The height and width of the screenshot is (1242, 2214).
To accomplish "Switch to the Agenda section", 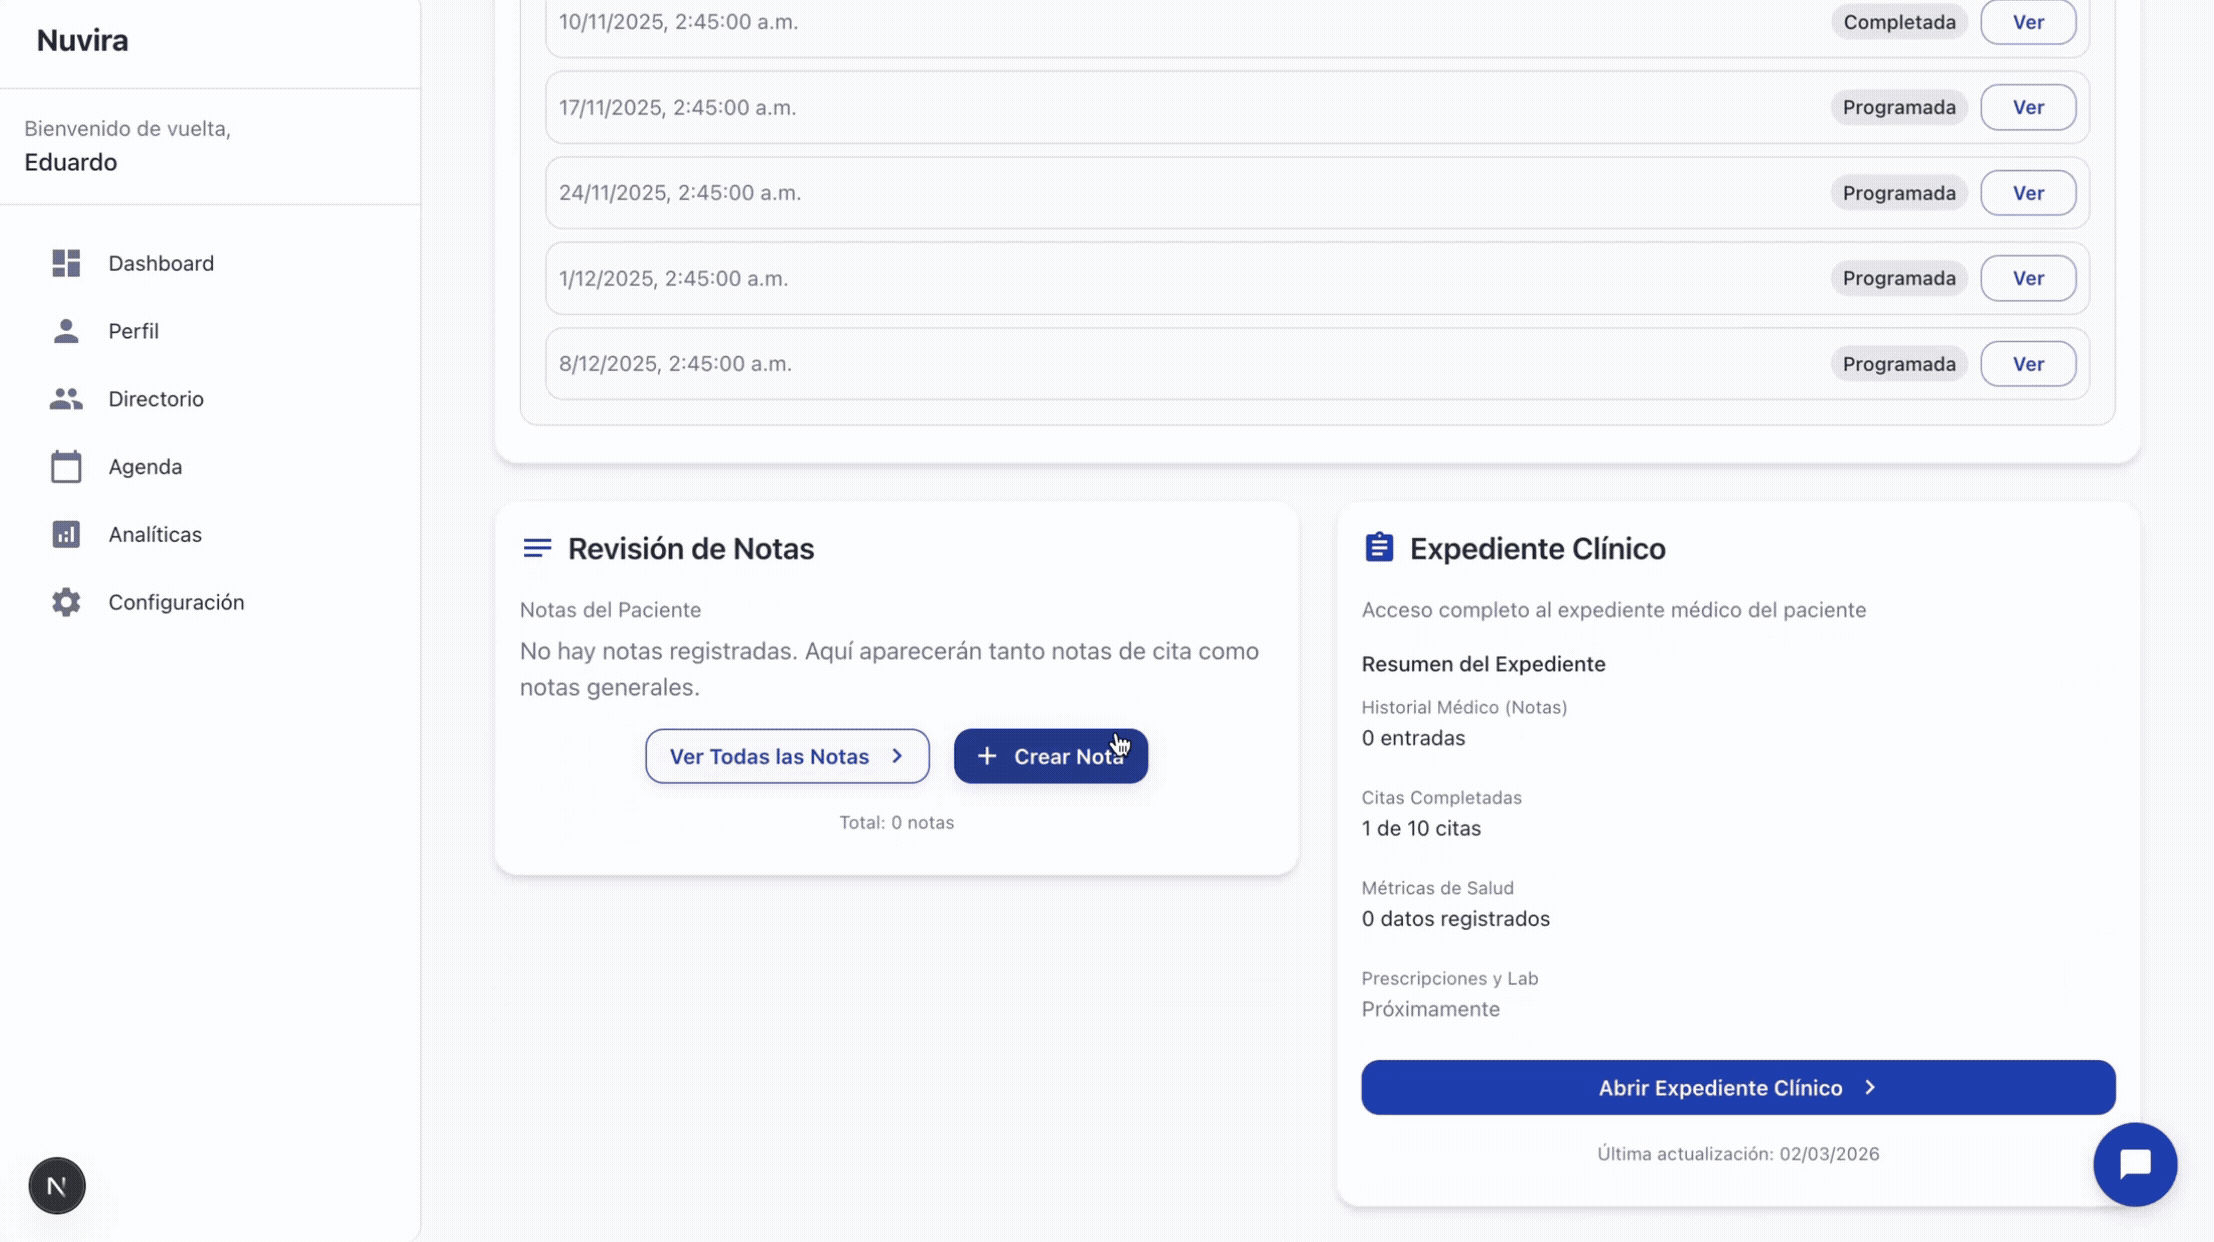I will click(x=144, y=466).
